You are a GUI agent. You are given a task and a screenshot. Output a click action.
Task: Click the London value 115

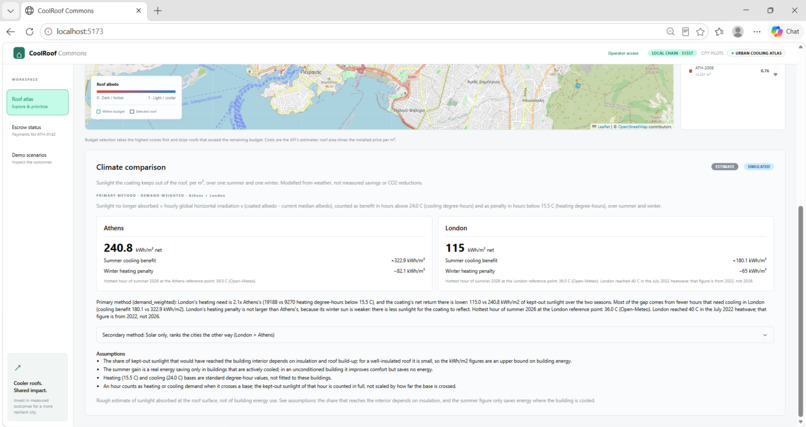click(x=455, y=248)
